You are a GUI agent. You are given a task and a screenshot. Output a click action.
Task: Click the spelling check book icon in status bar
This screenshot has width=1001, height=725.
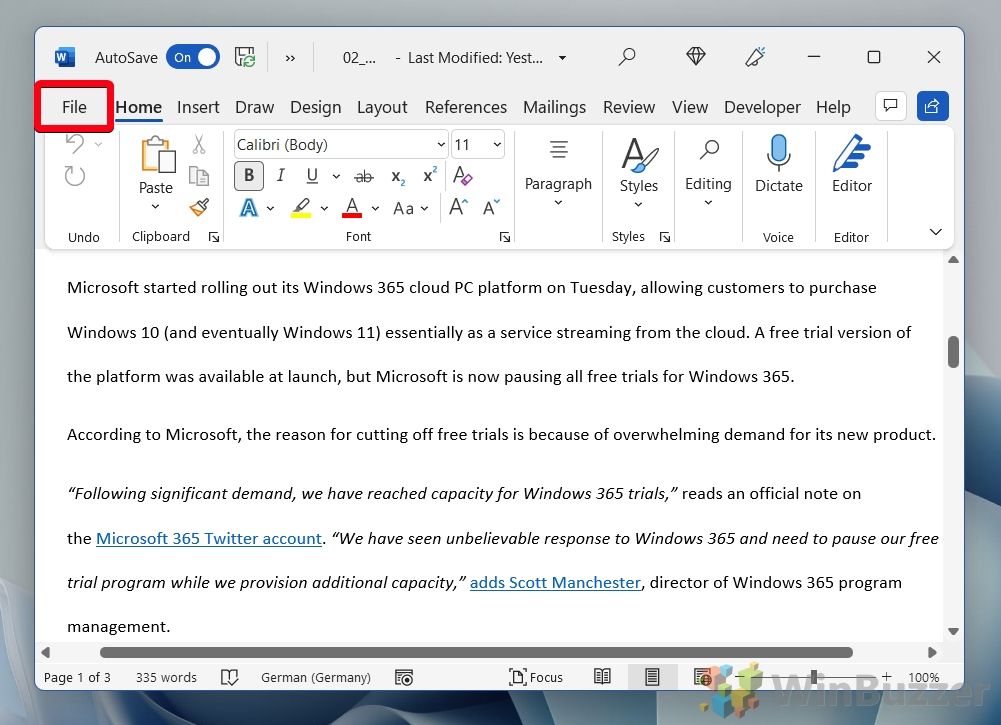point(229,677)
